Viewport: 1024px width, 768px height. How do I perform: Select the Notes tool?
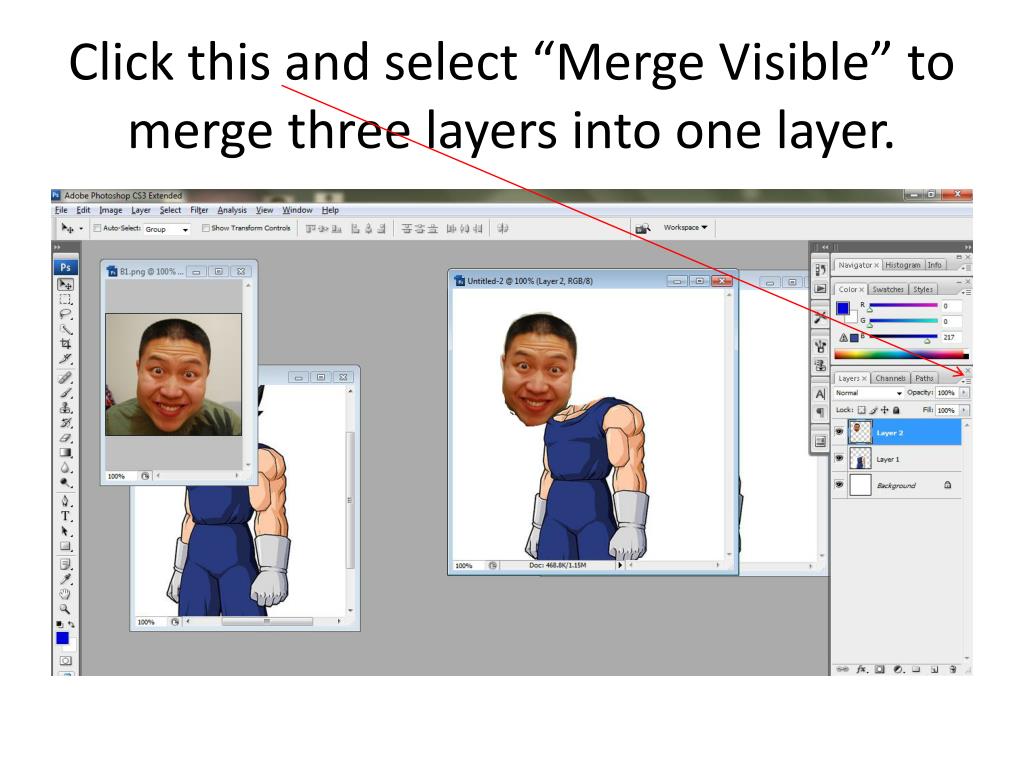pyautogui.click(x=65, y=564)
